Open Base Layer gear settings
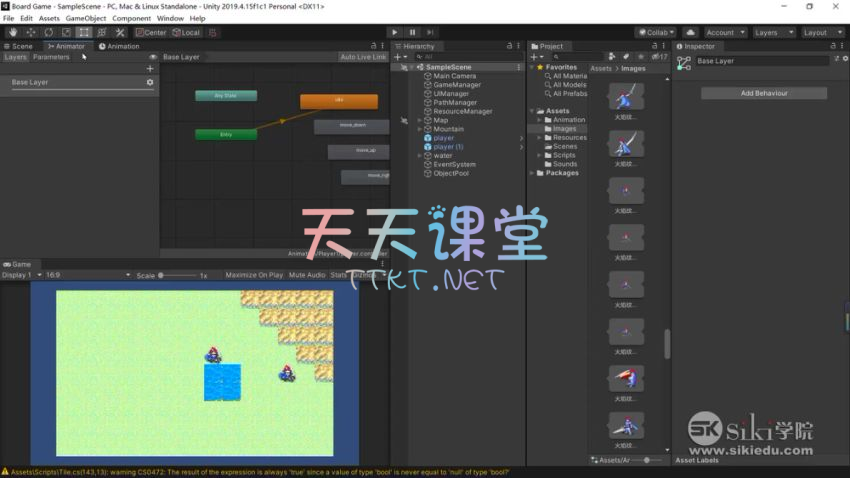The height and width of the screenshot is (478, 850). tap(150, 82)
